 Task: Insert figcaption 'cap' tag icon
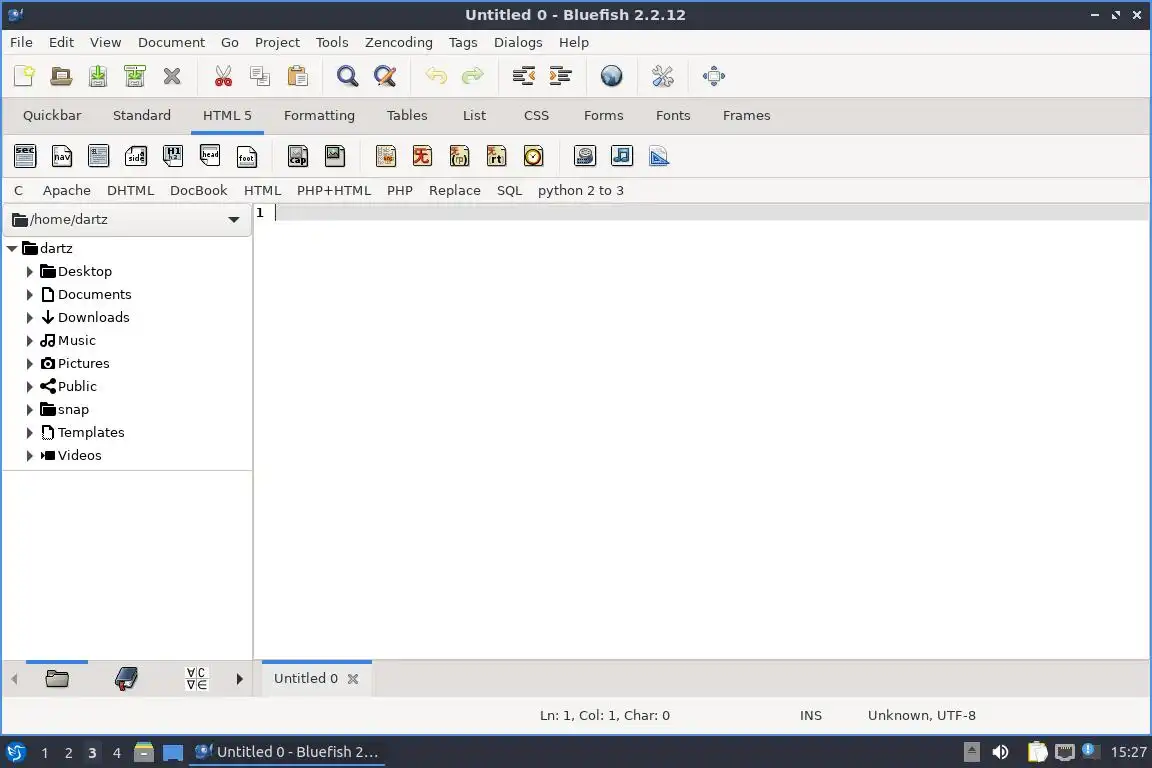(298, 156)
